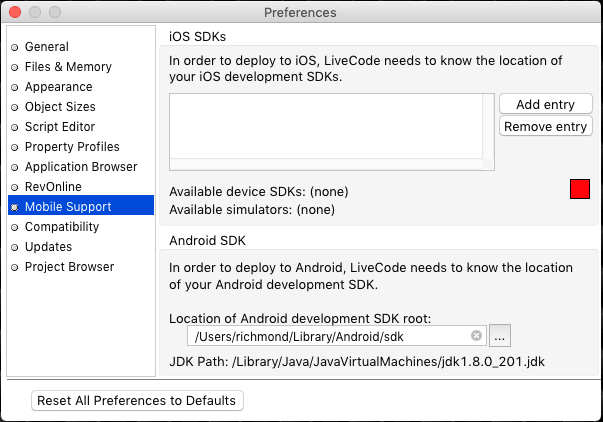Open the General preferences section
The image size is (603, 422).
point(46,47)
